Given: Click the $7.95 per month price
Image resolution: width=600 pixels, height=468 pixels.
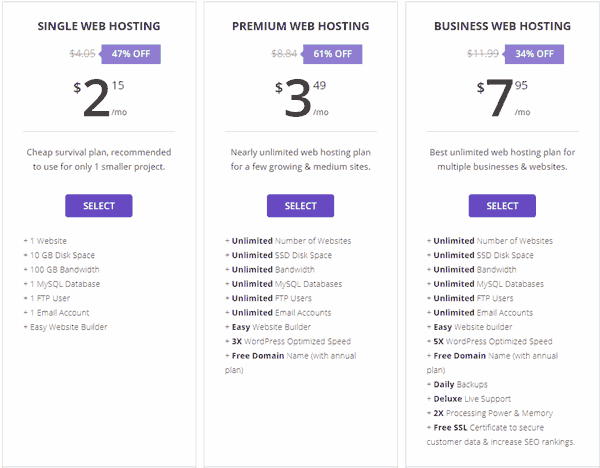Looking at the screenshot, I should click(x=502, y=100).
